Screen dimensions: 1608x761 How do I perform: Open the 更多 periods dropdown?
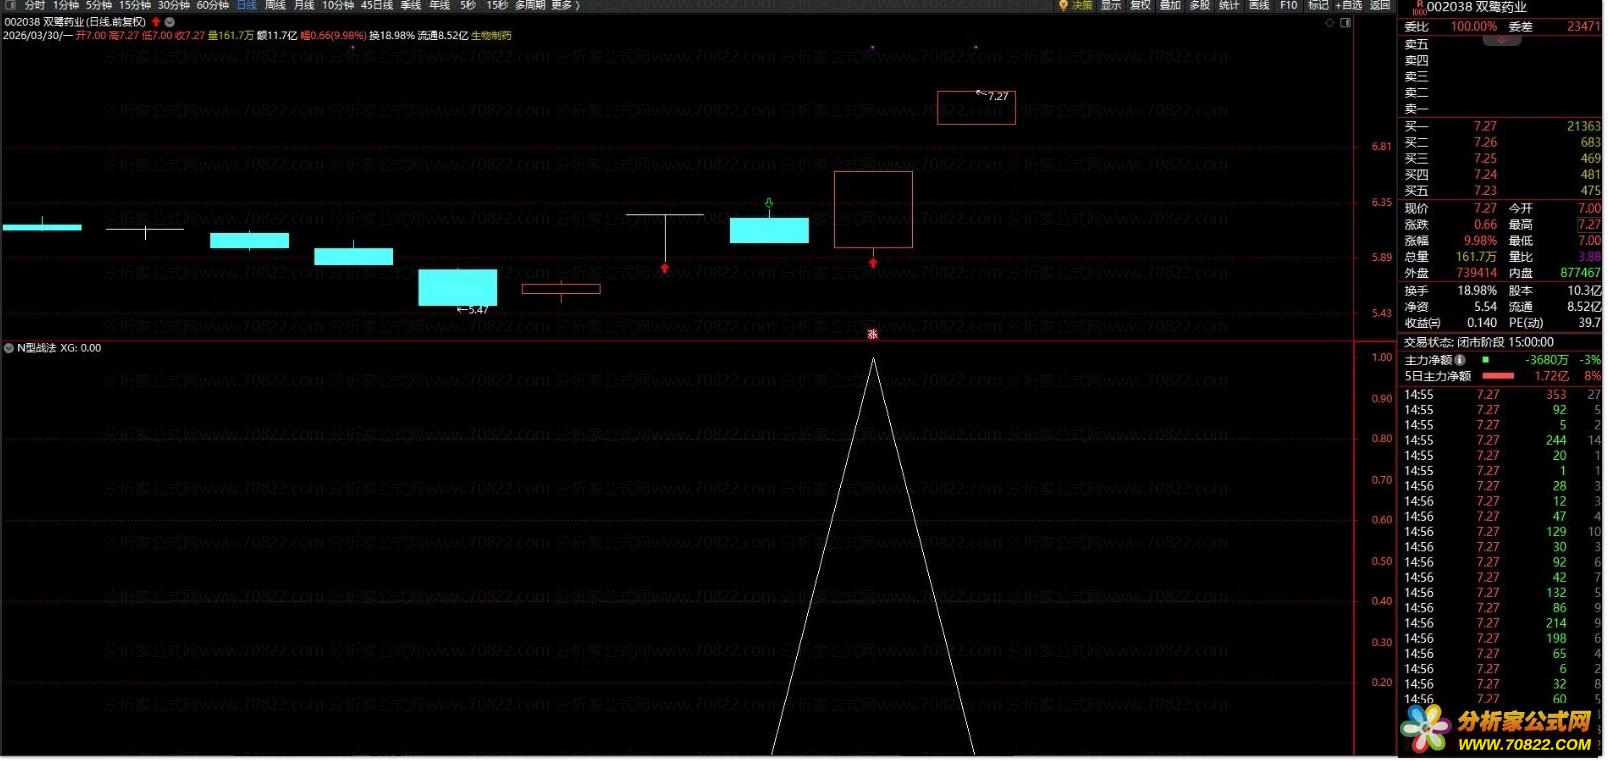pyautogui.click(x=563, y=6)
